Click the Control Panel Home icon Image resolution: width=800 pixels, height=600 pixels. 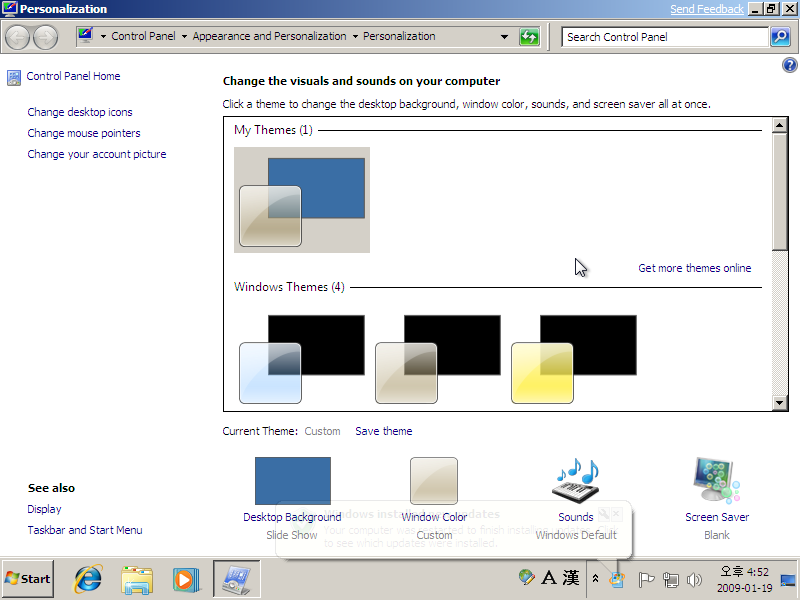pos(14,78)
